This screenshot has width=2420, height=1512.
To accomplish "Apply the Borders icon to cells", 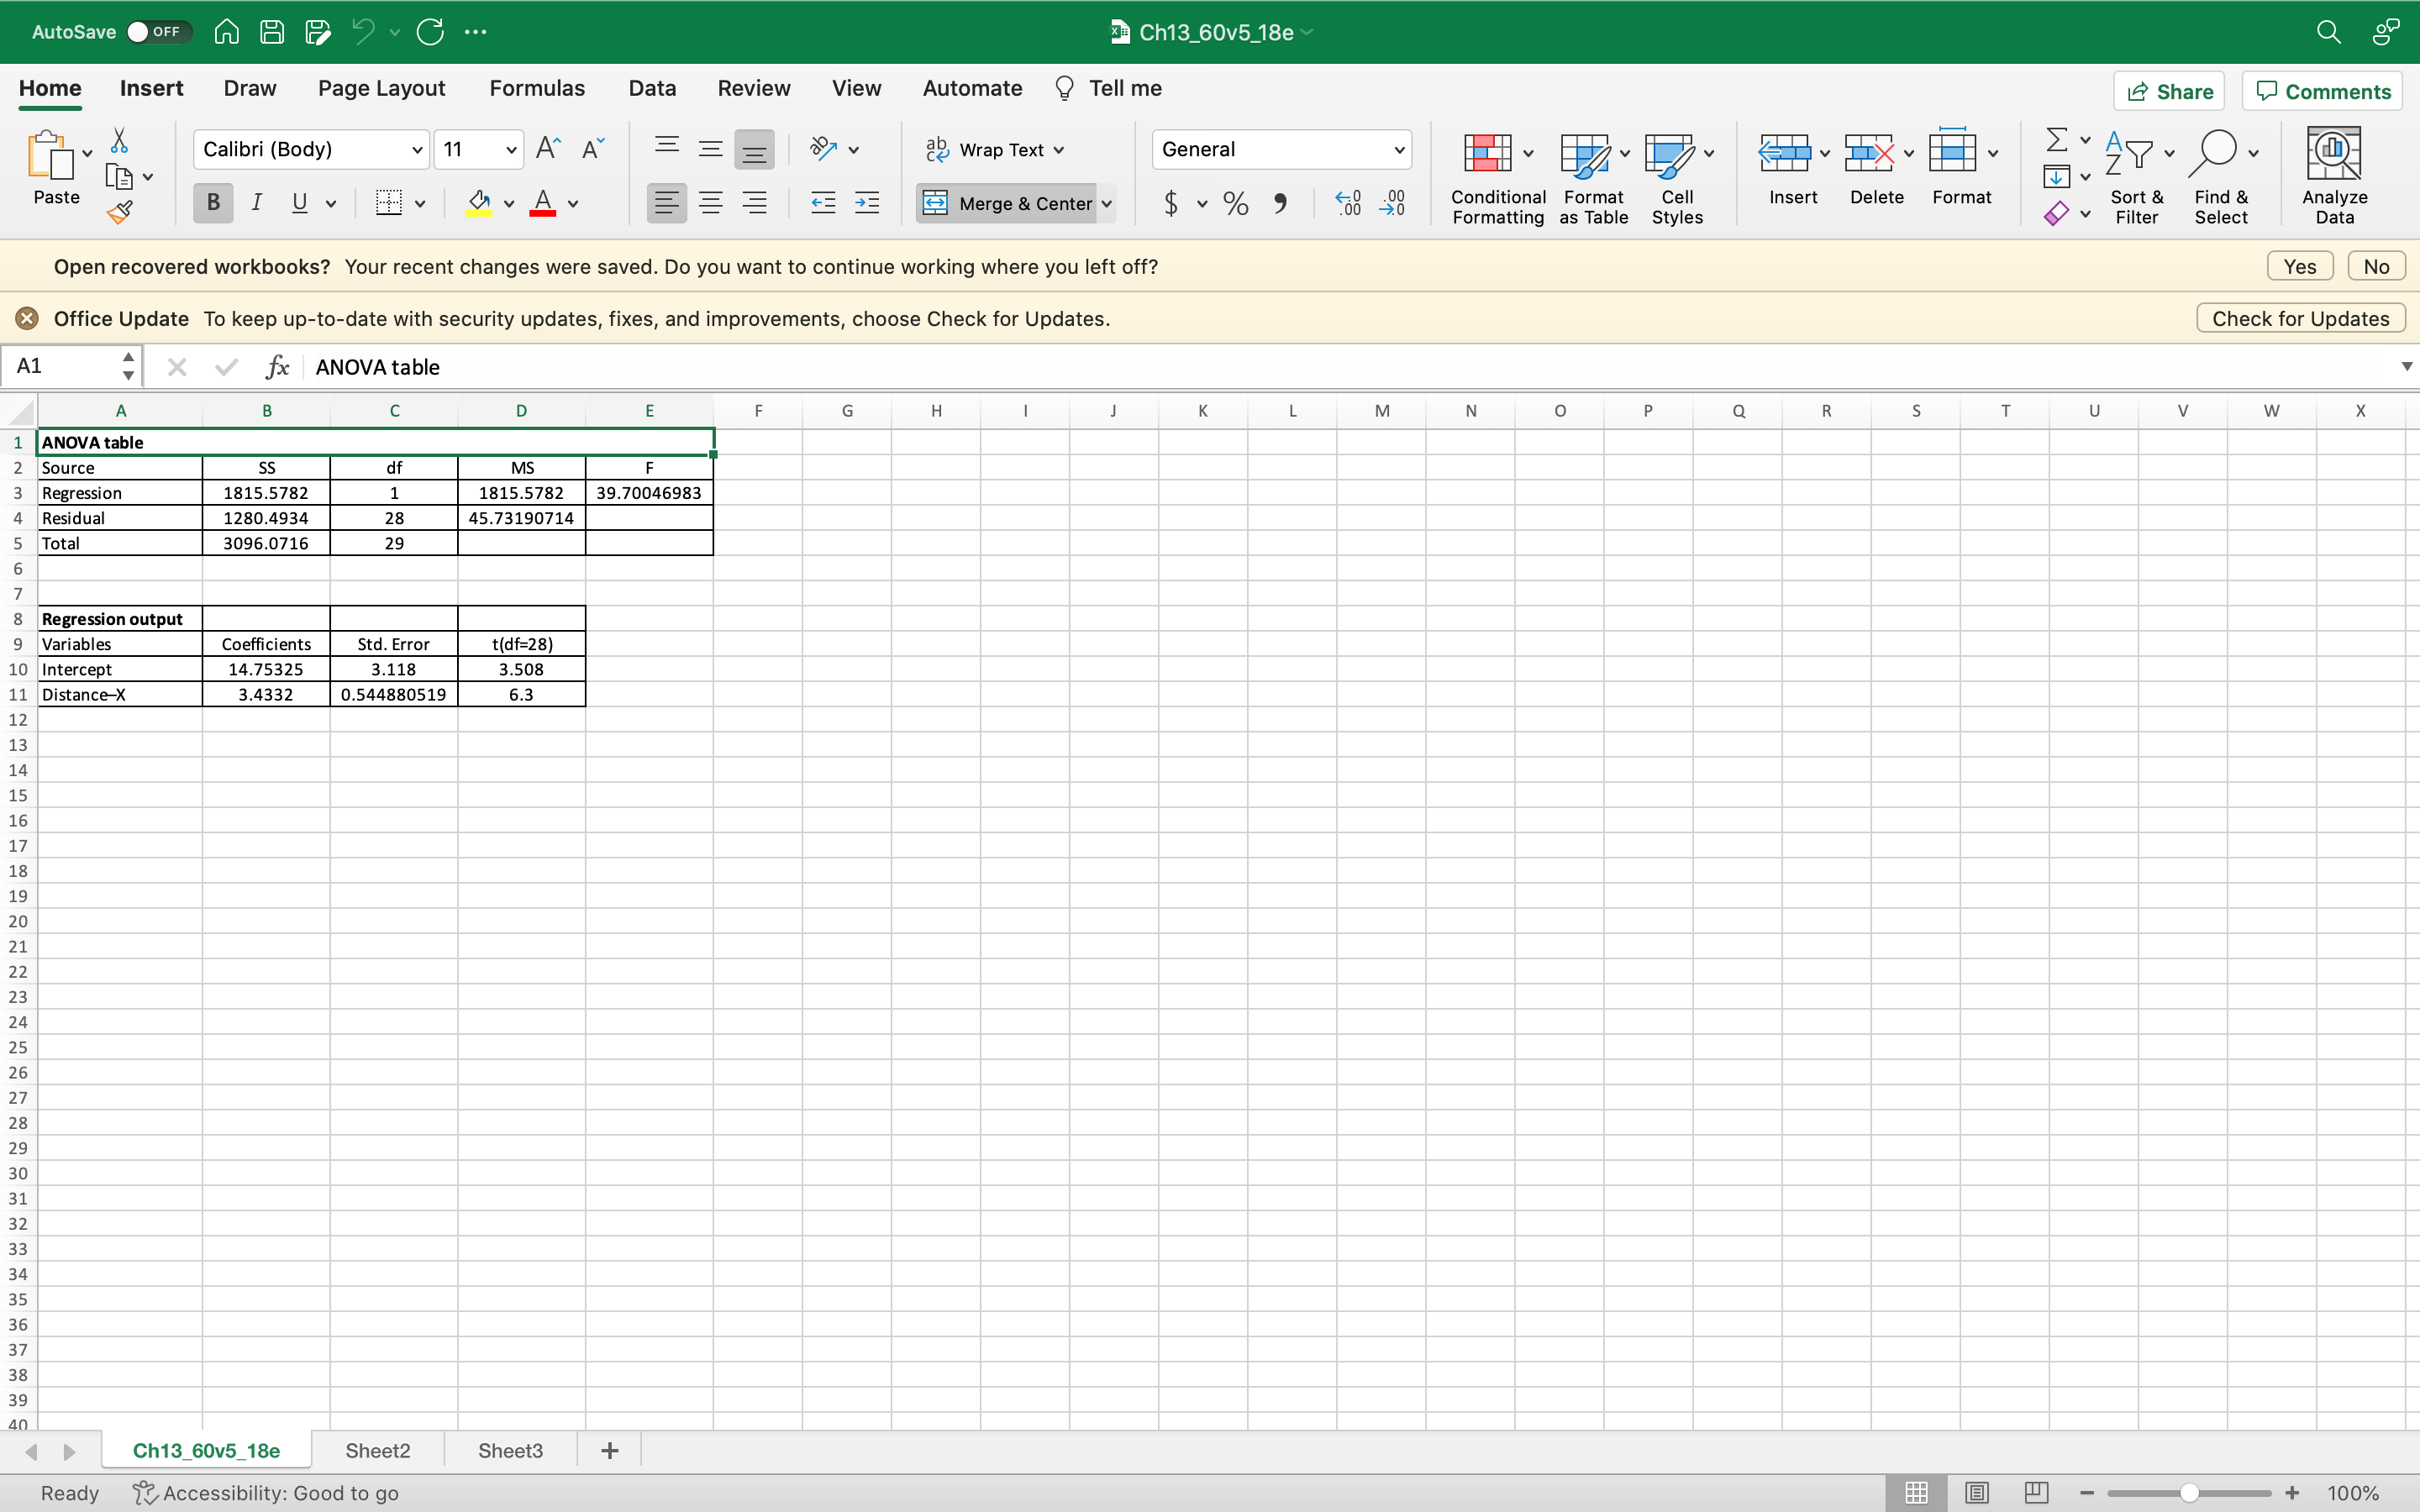I will point(388,203).
